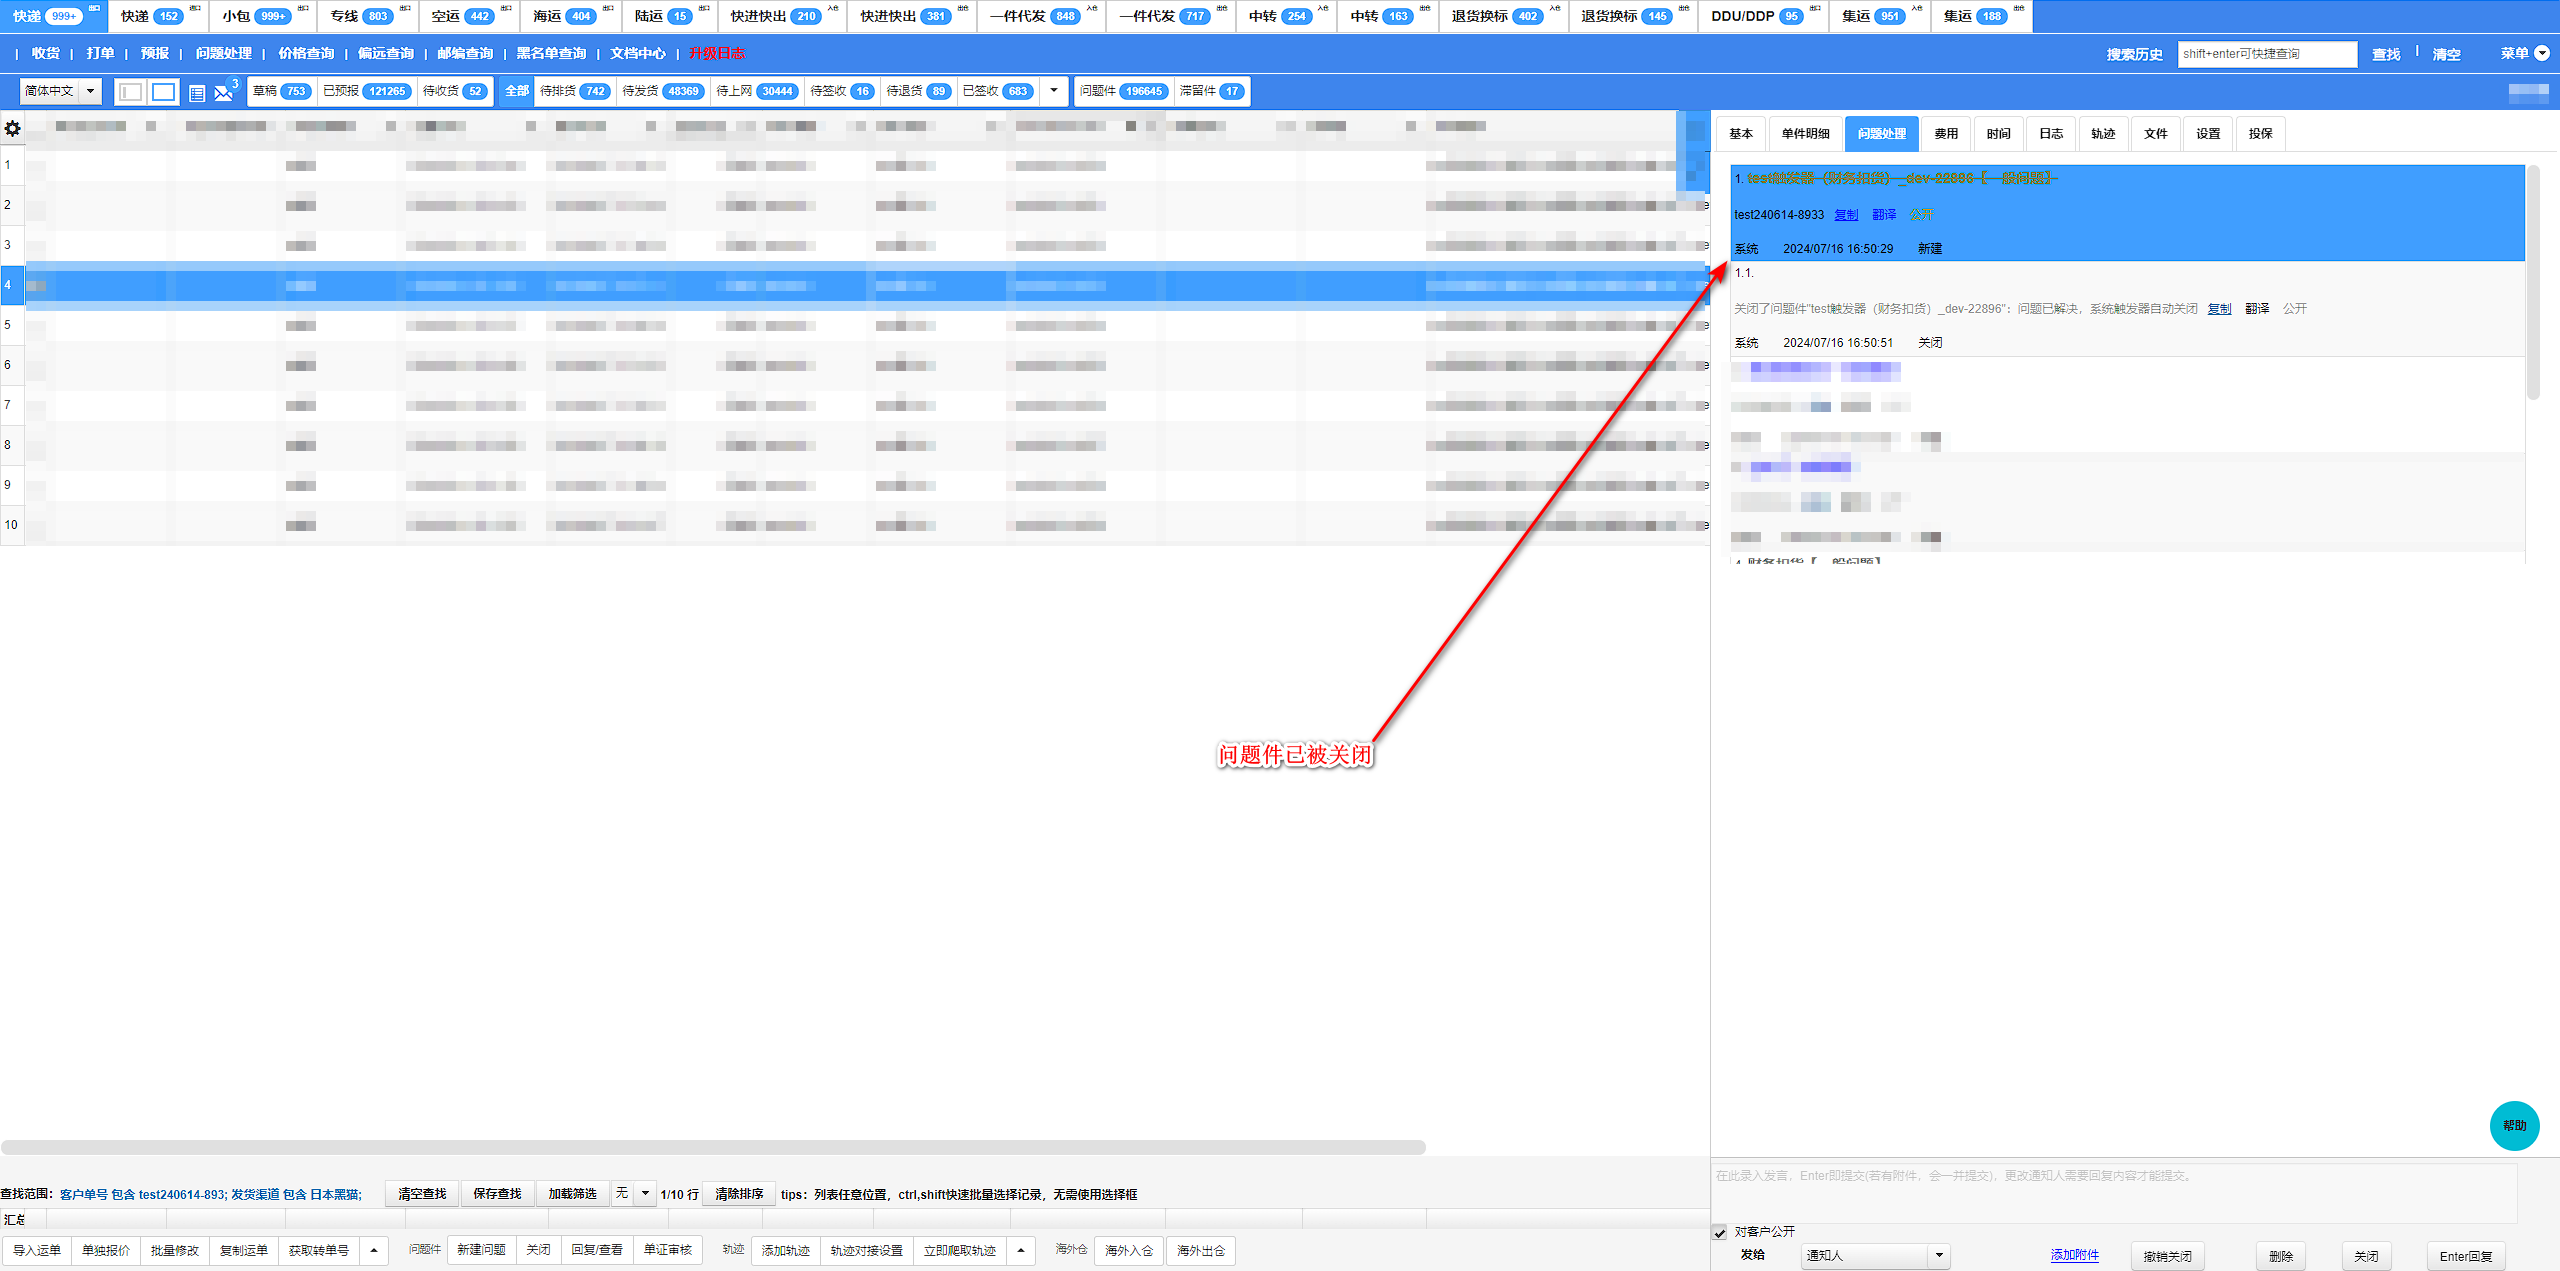Viewport: 2560px width, 1271px height.
Task: Open the 时间 tab
Action: pyautogui.click(x=1999, y=134)
